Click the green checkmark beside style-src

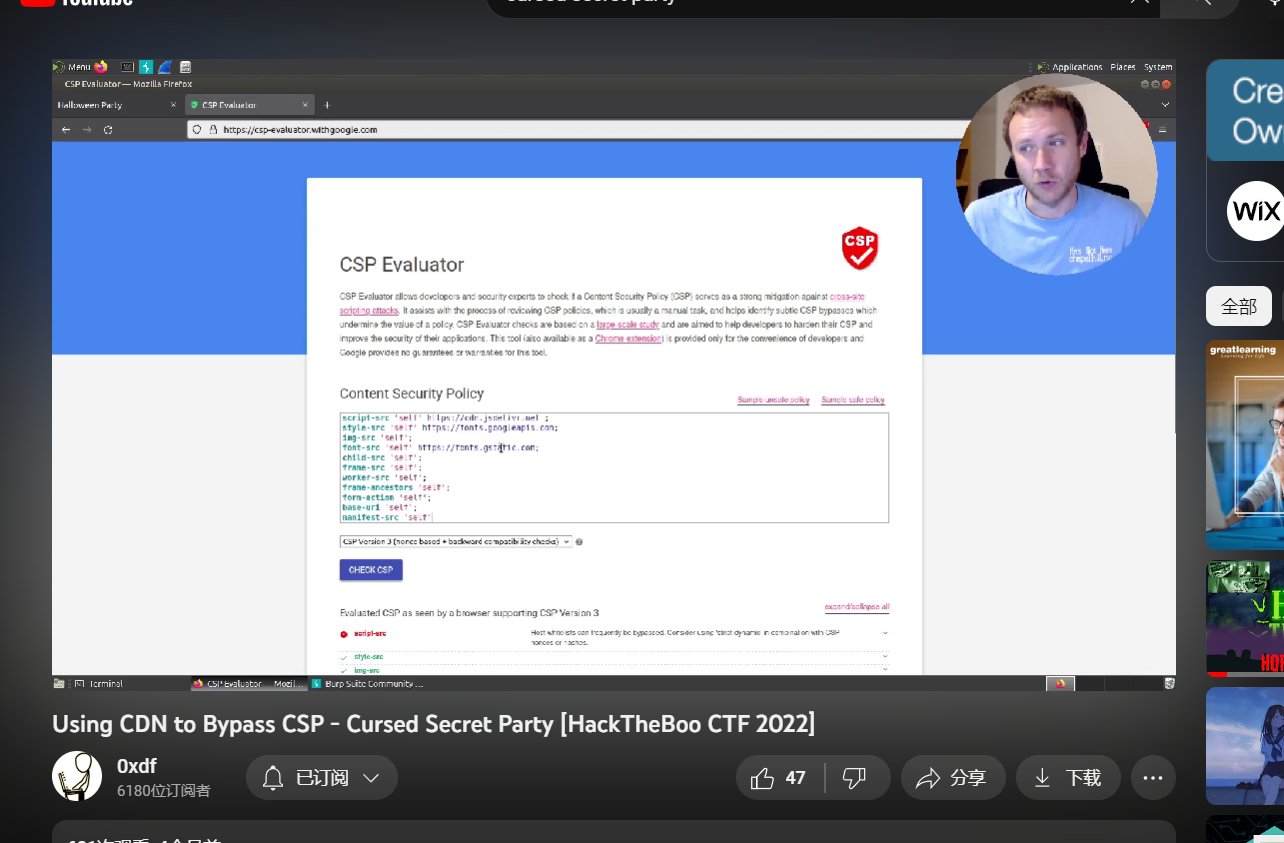(x=344, y=657)
